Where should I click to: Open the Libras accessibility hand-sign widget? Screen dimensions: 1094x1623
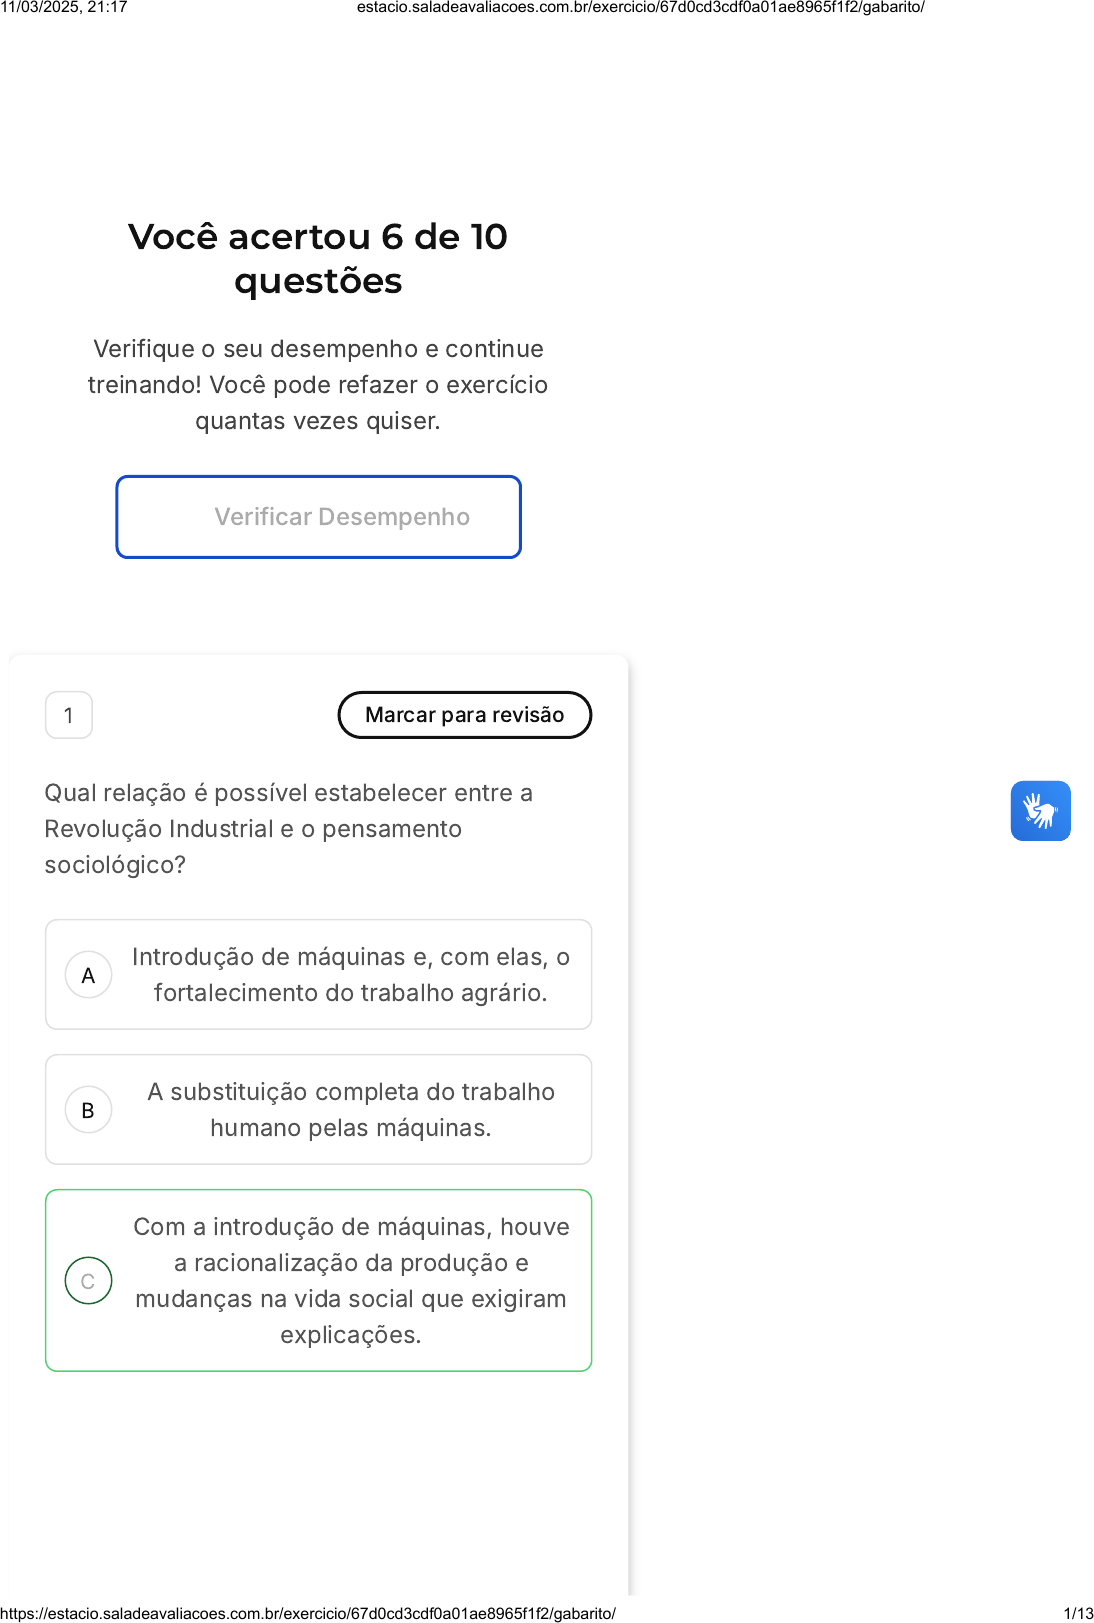1040,811
